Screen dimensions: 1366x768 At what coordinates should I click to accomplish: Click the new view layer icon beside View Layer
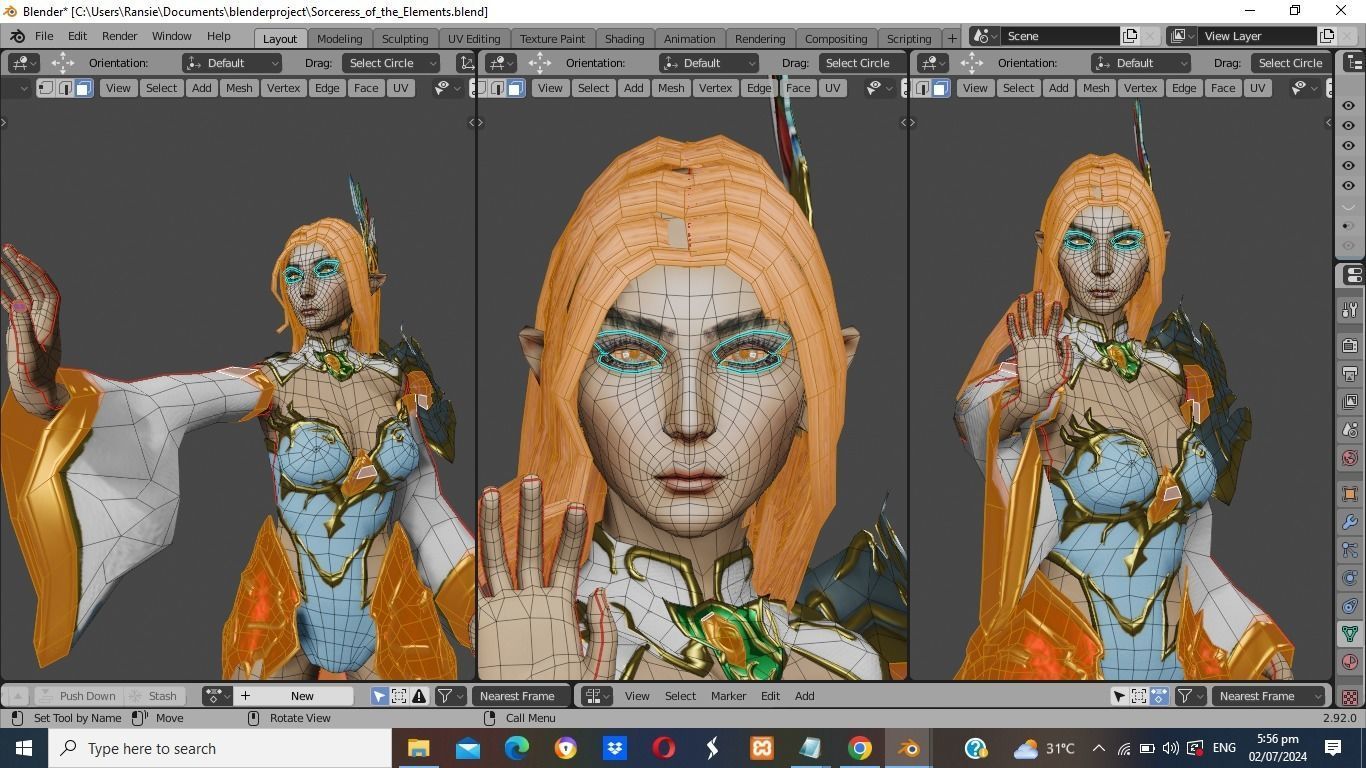(1327, 36)
